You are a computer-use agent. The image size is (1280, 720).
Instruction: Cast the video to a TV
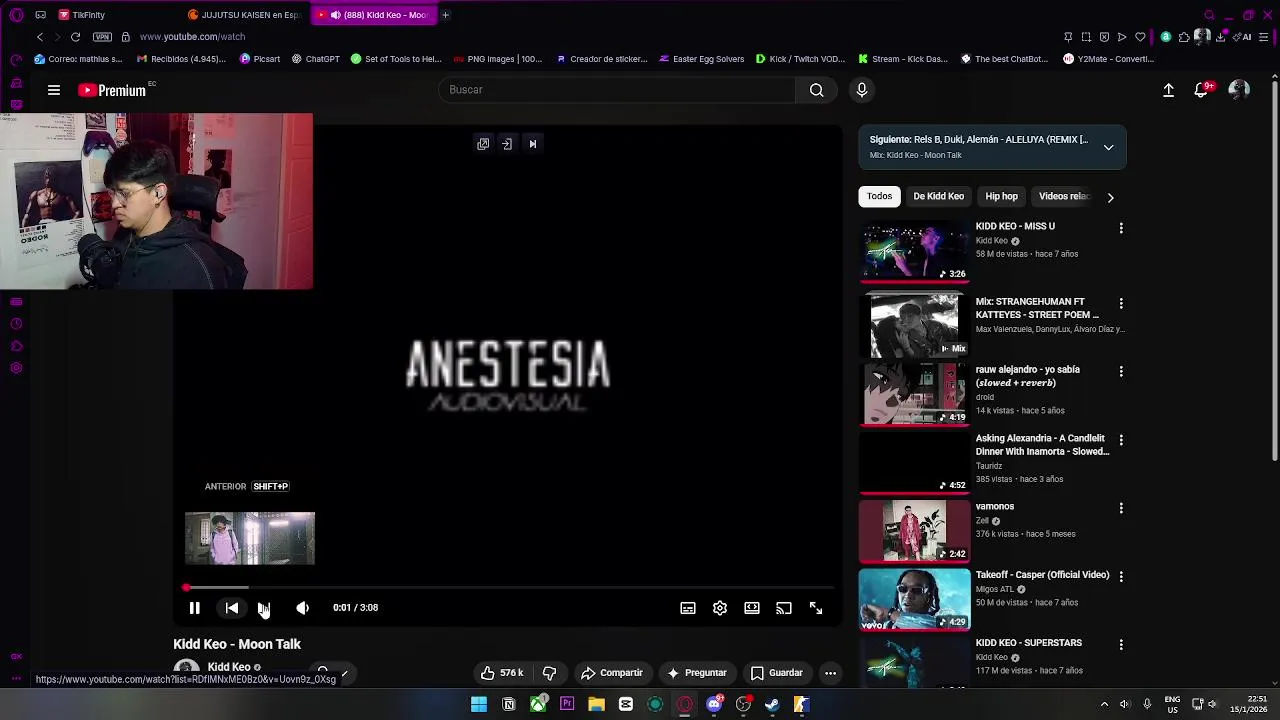[784, 608]
